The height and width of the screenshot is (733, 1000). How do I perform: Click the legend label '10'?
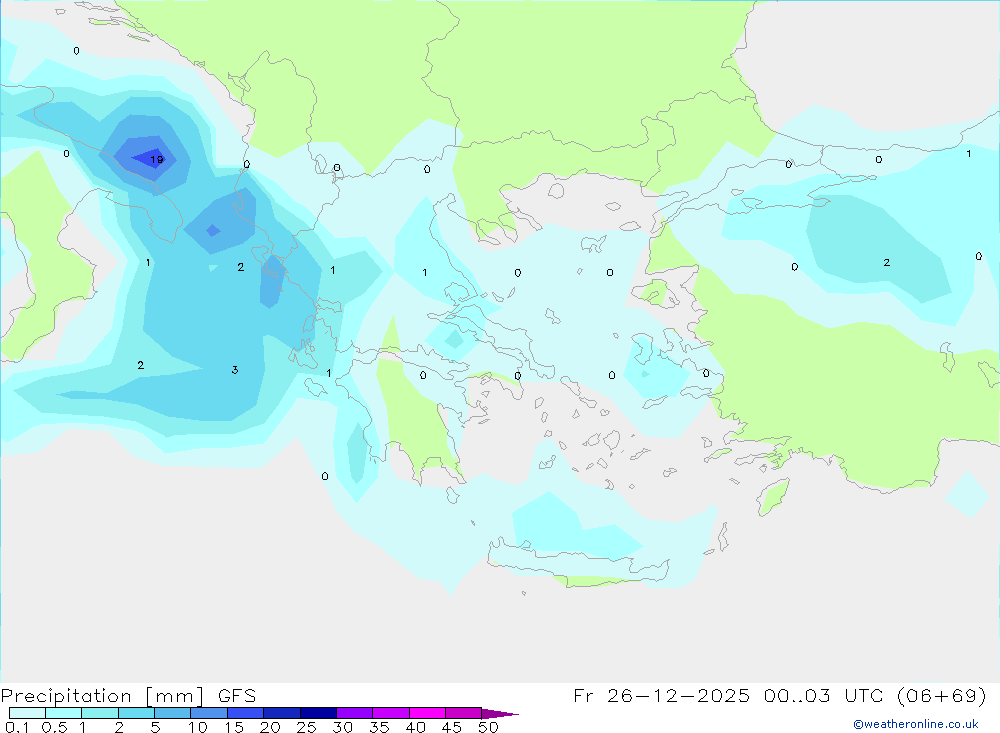point(198,727)
